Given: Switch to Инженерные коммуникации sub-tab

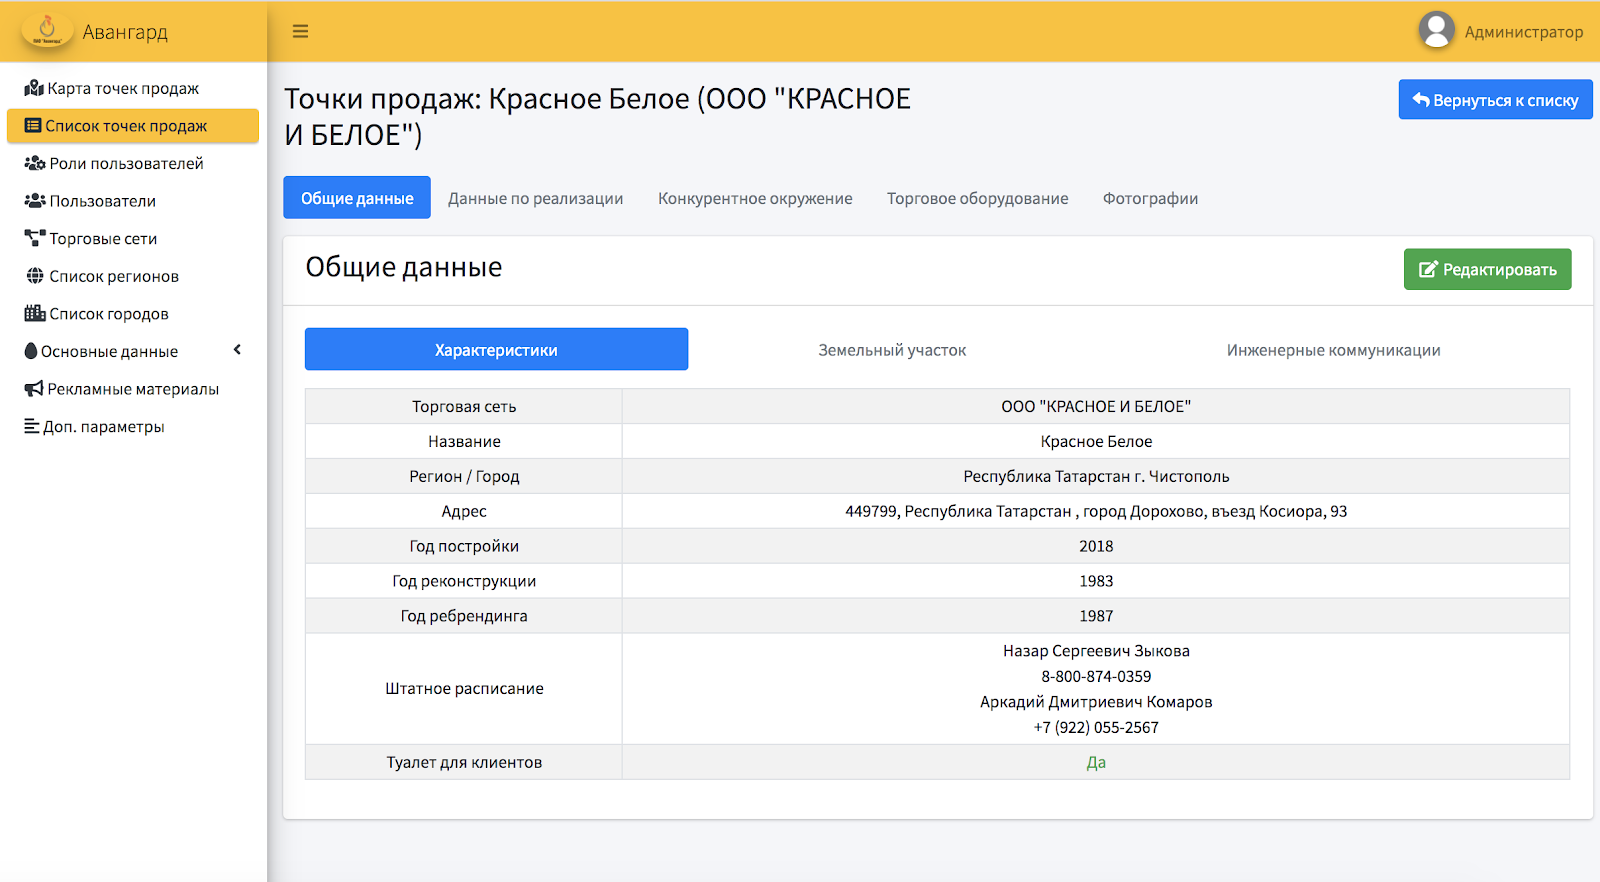Looking at the screenshot, I should (x=1333, y=350).
